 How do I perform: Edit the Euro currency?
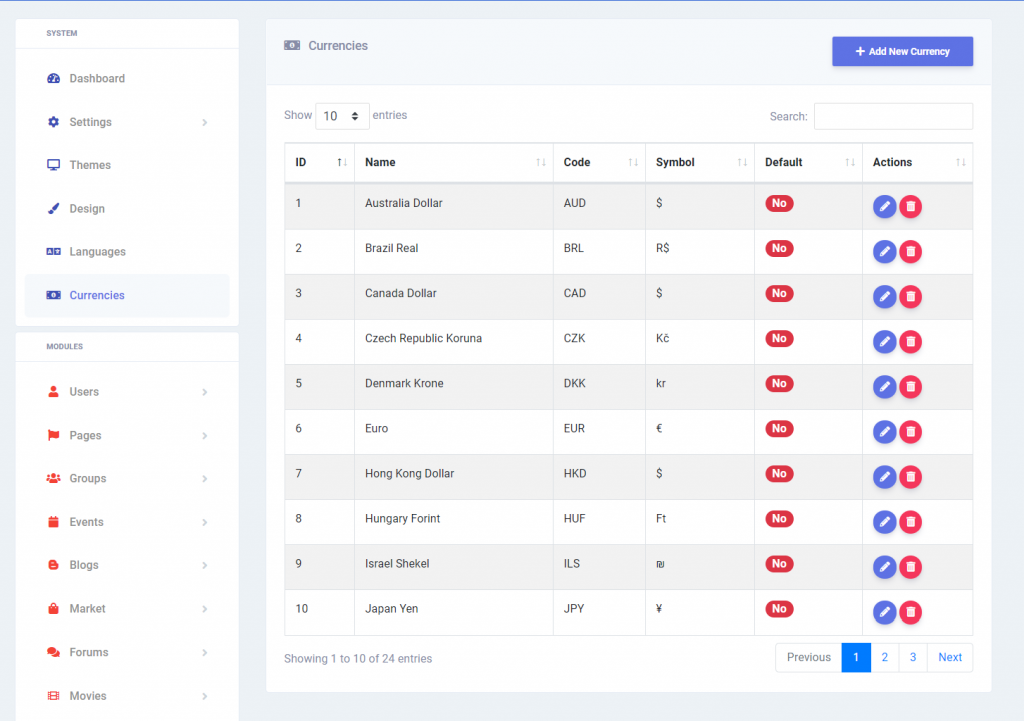pyautogui.click(x=884, y=432)
